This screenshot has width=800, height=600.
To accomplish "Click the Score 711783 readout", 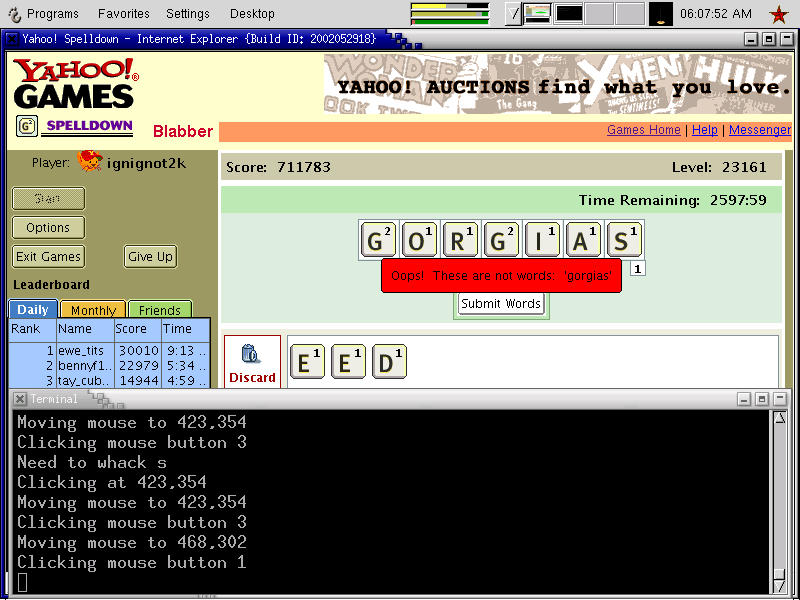I will (278, 167).
